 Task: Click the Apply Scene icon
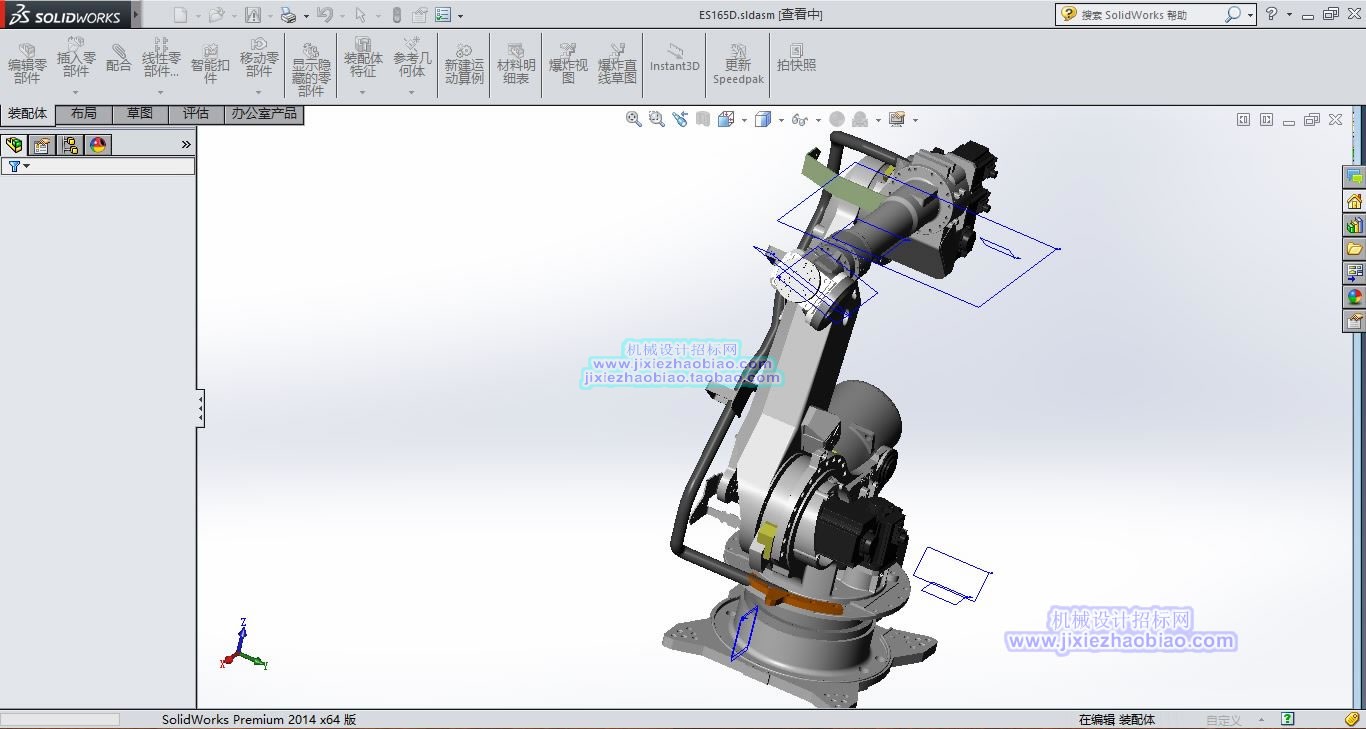(x=860, y=119)
